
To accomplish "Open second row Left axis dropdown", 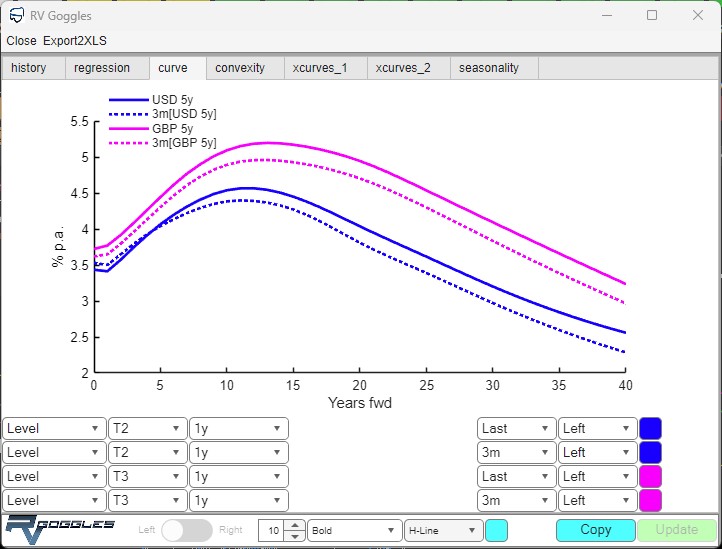I will pos(597,452).
